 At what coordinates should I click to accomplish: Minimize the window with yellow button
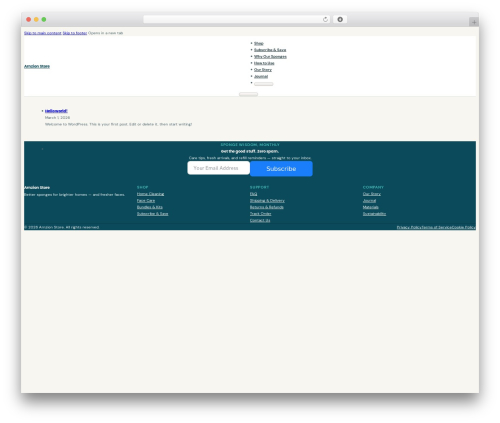(x=36, y=20)
